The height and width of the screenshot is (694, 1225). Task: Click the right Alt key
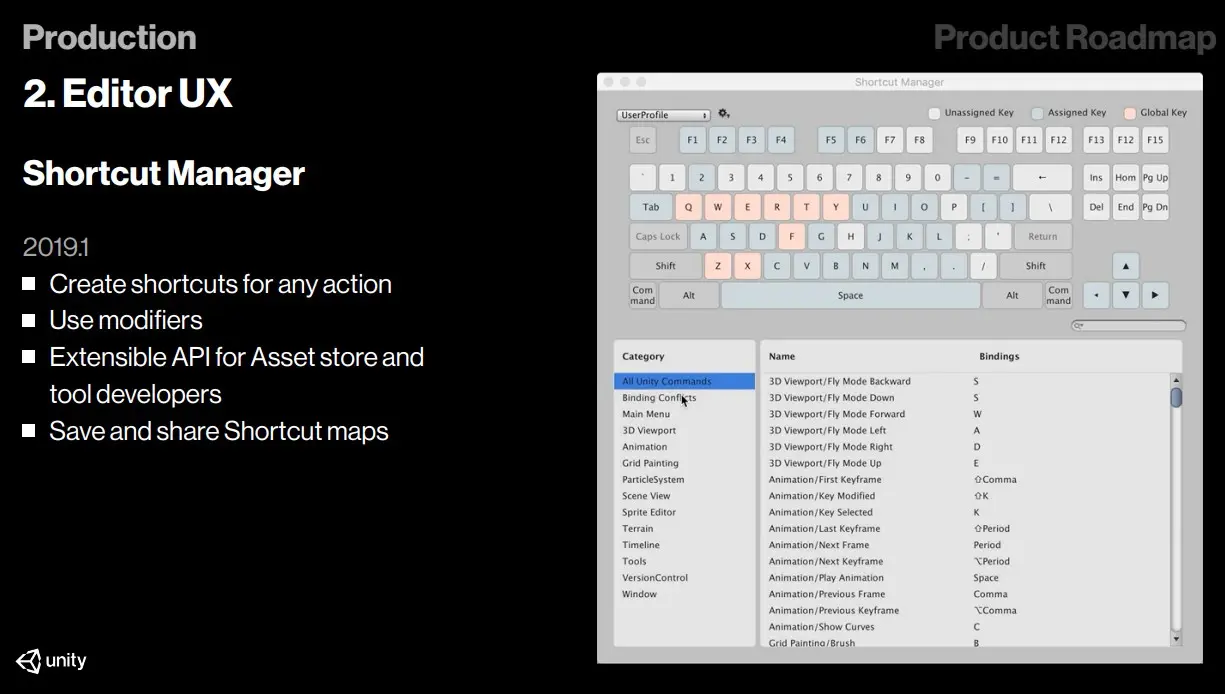pyautogui.click(x=1012, y=295)
